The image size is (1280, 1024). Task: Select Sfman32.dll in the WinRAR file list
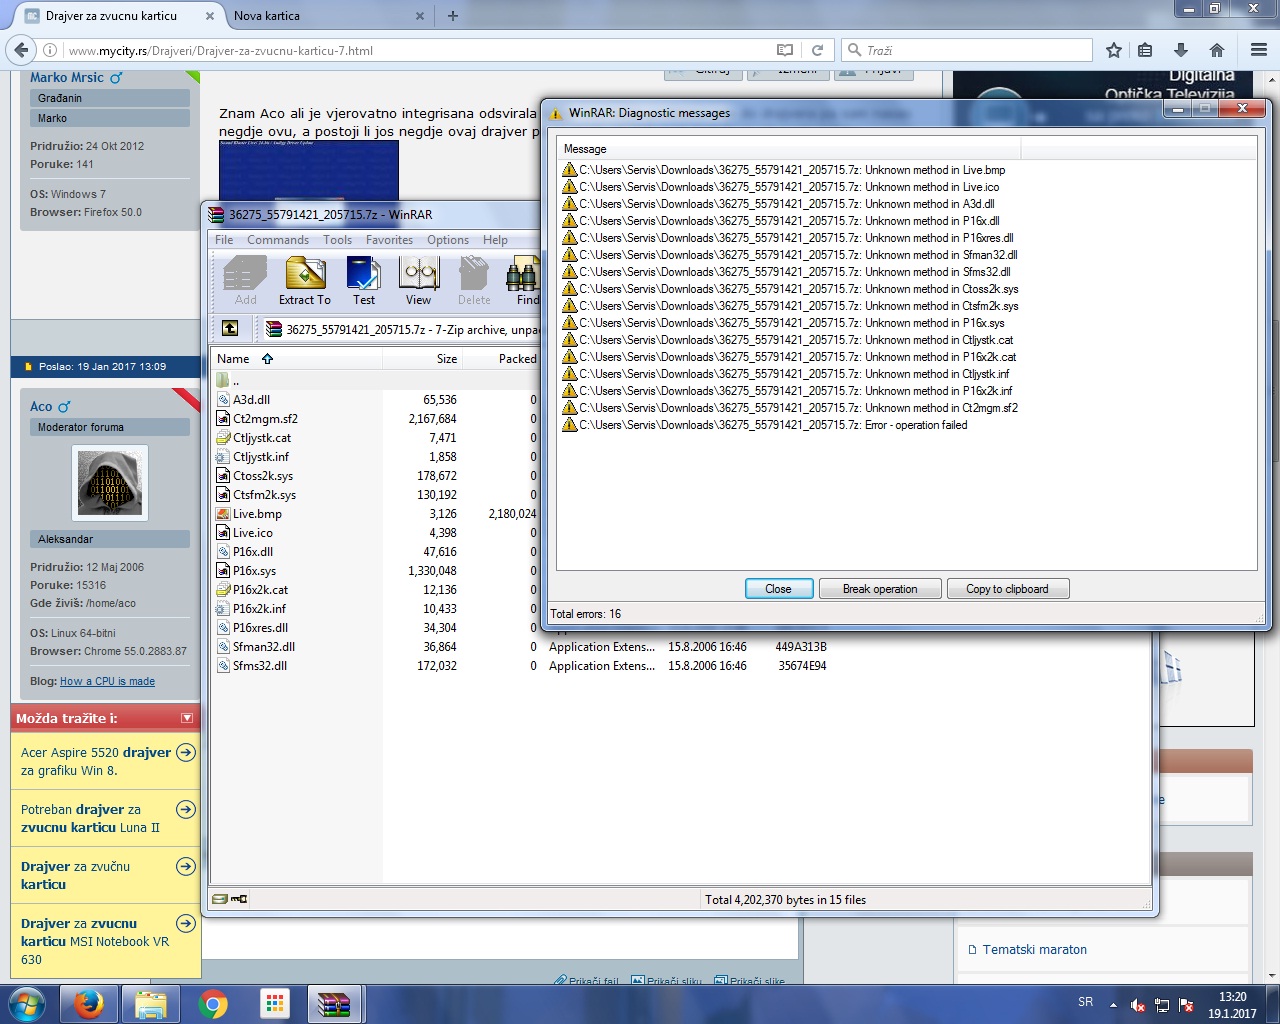pyautogui.click(x=264, y=647)
